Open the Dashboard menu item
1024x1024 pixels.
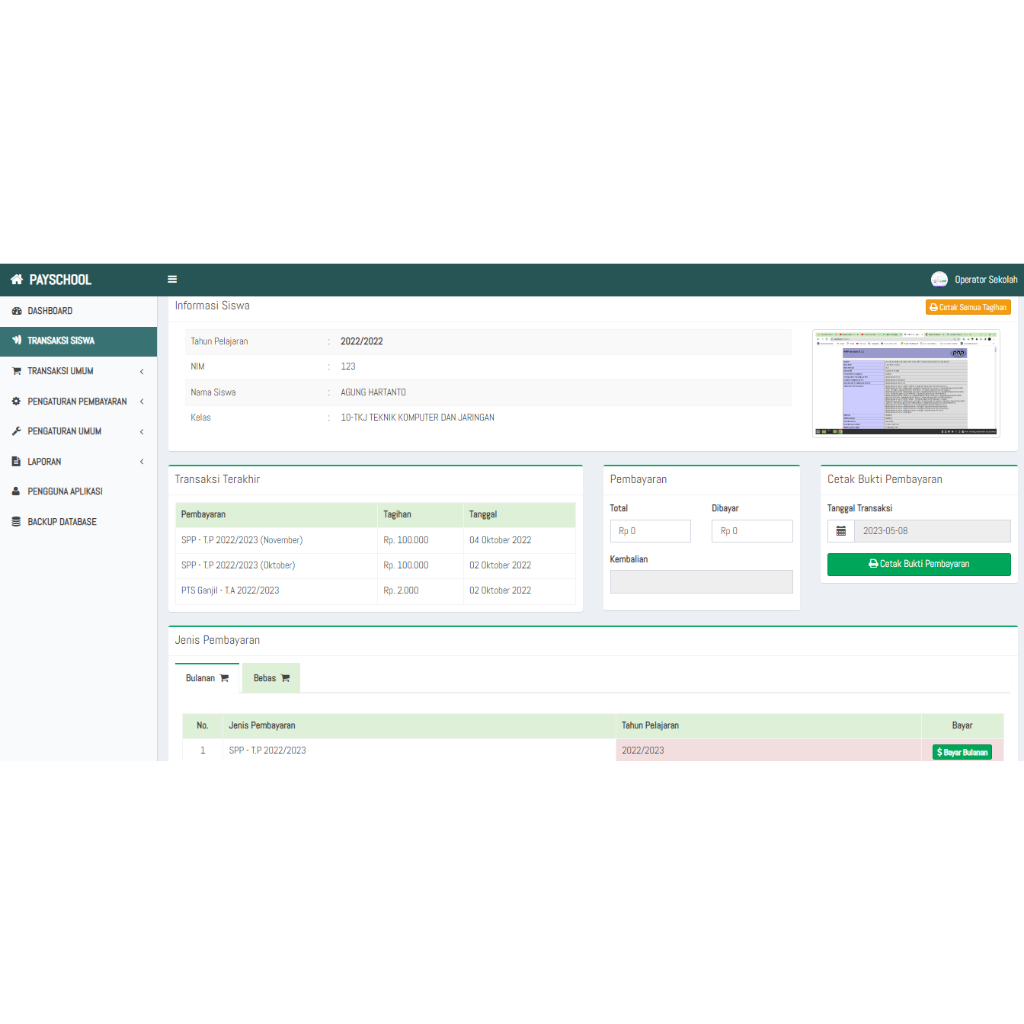(78, 311)
